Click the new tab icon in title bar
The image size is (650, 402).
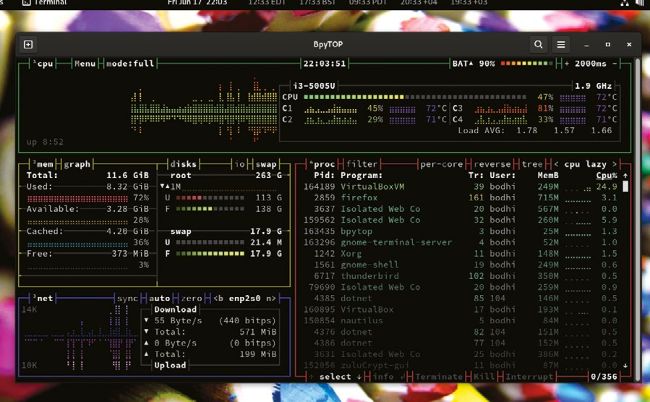28,44
